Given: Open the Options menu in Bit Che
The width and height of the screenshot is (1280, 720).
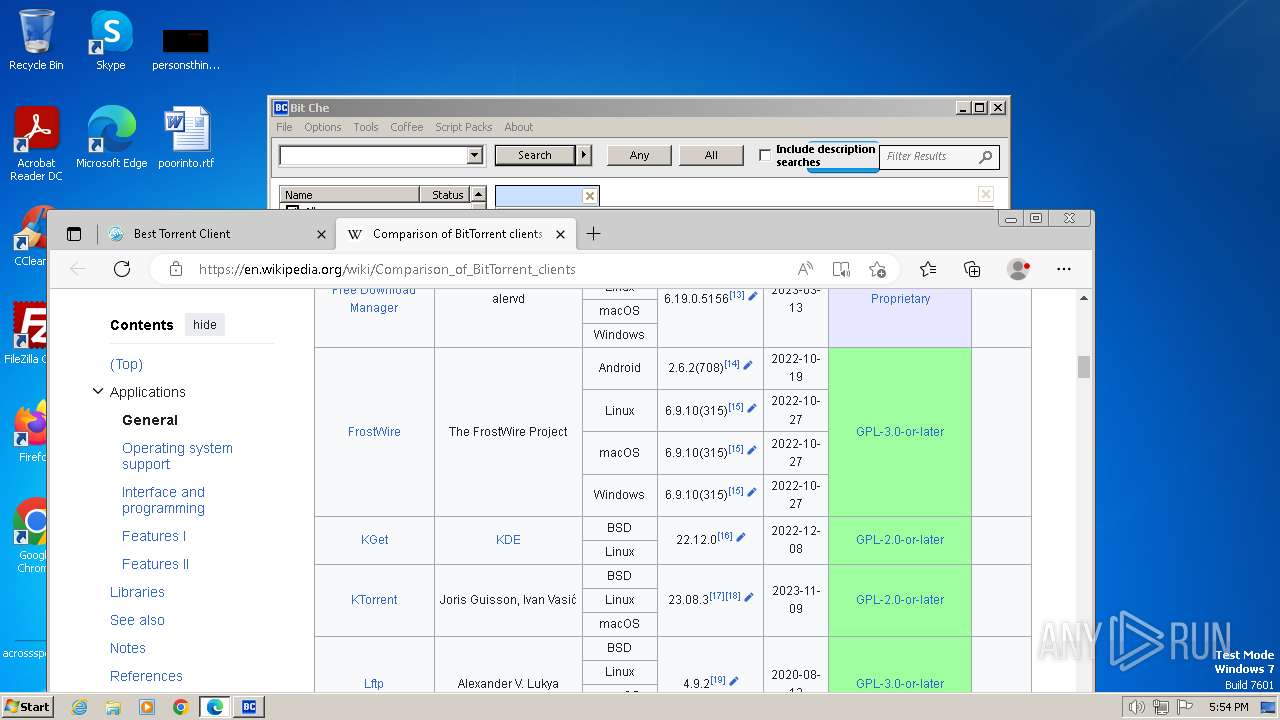Looking at the screenshot, I should [323, 127].
